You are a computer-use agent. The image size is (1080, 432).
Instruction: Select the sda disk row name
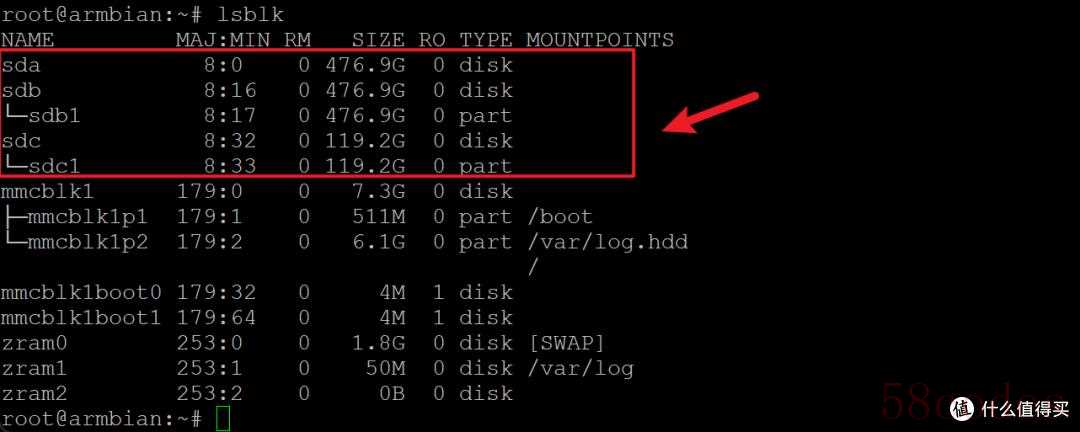tap(21, 65)
